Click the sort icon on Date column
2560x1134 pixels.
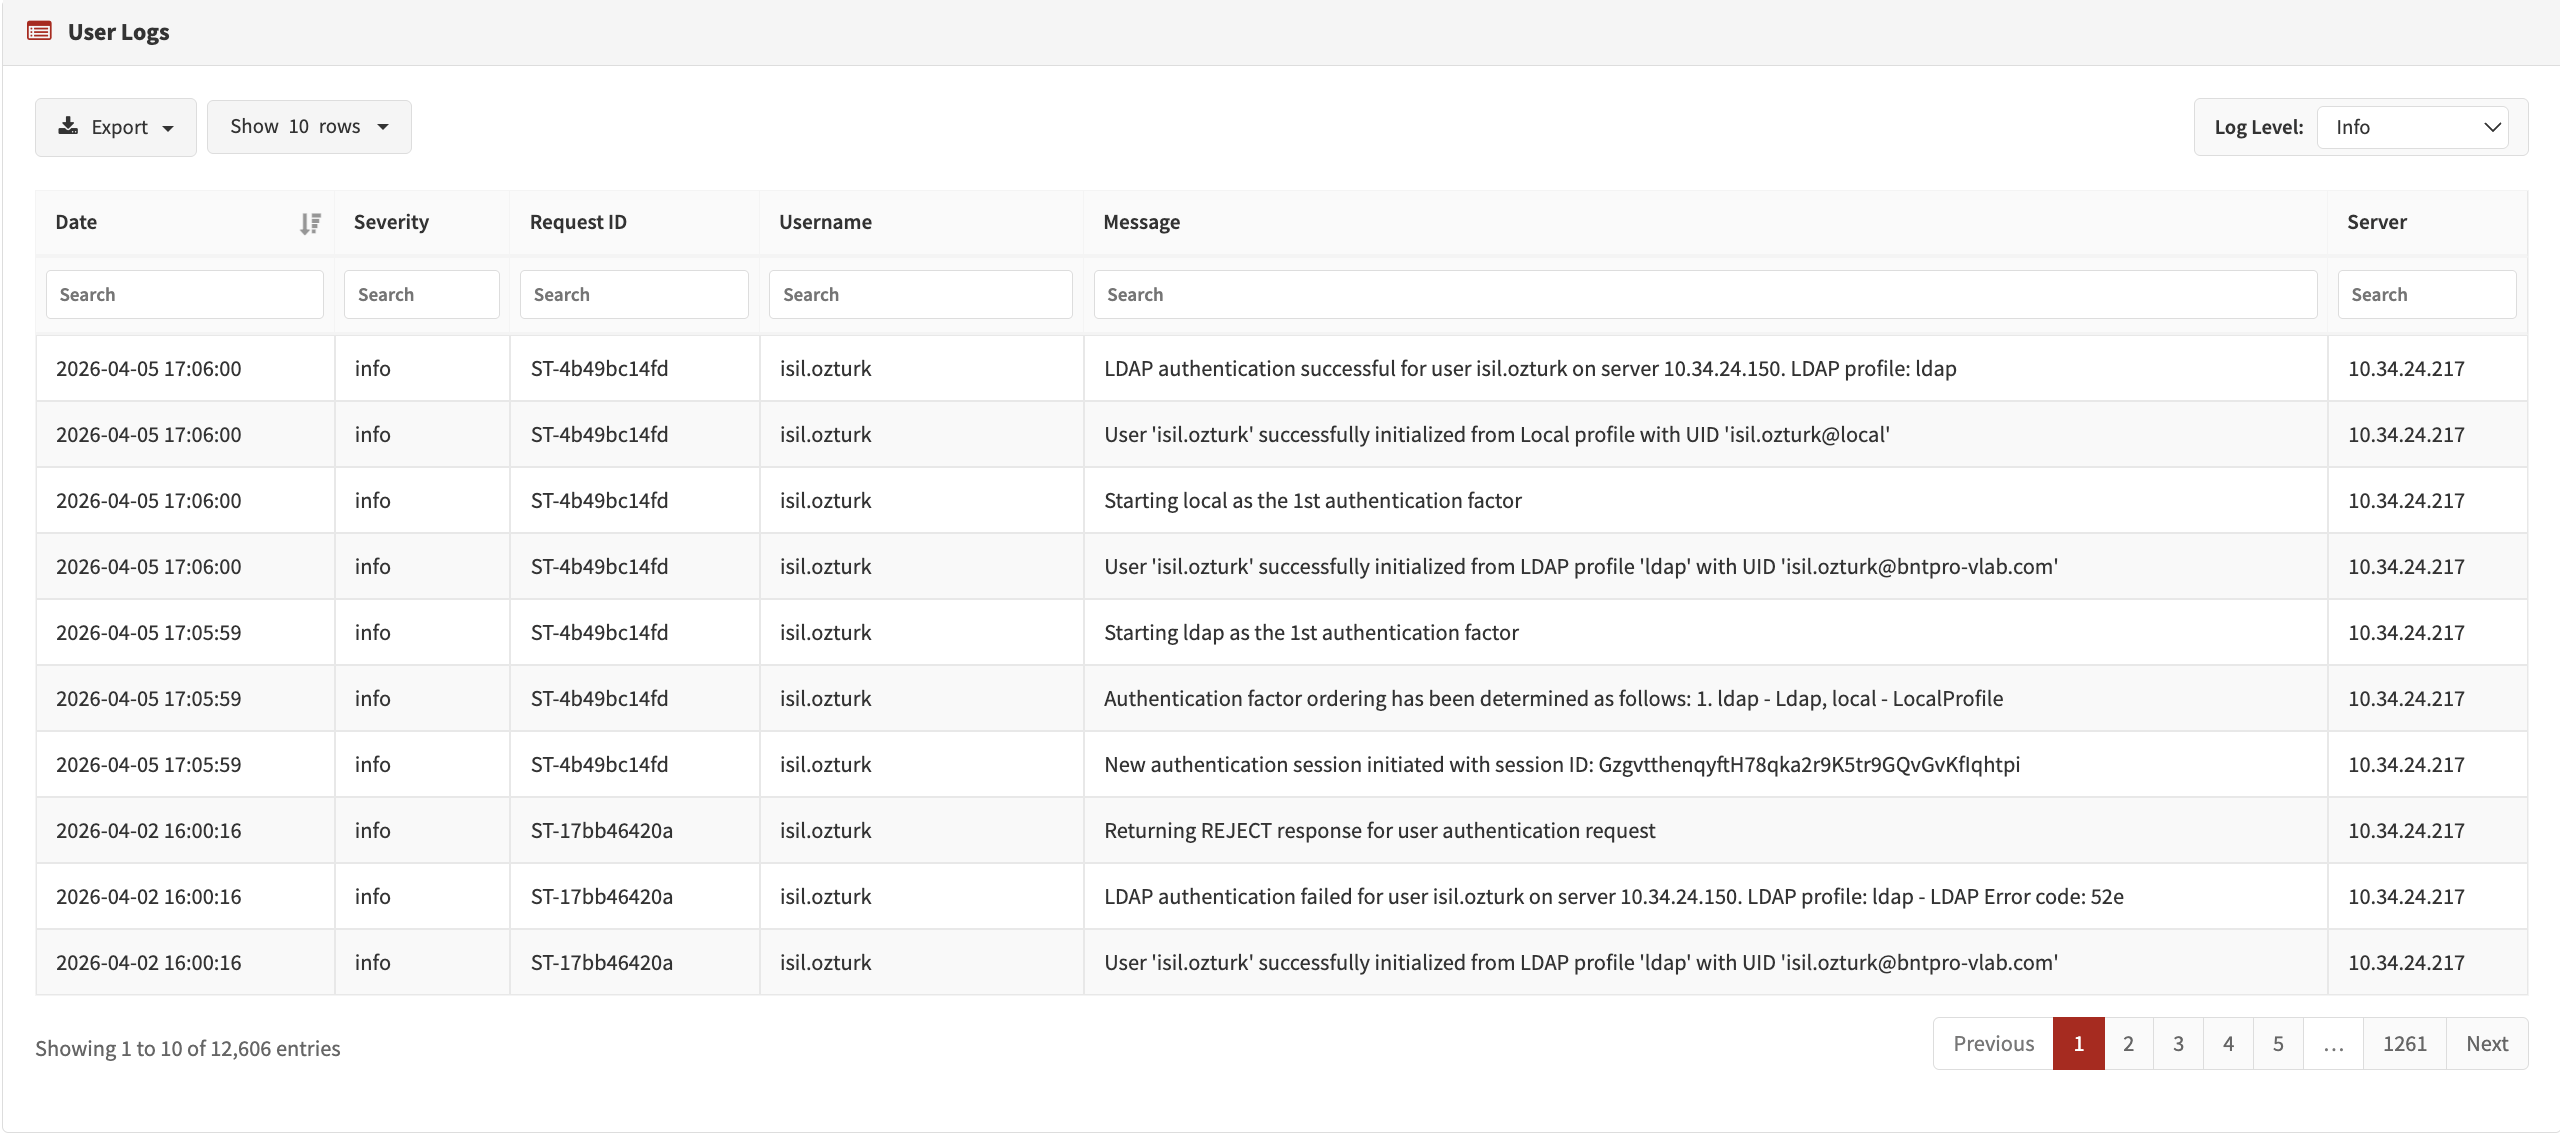click(310, 222)
